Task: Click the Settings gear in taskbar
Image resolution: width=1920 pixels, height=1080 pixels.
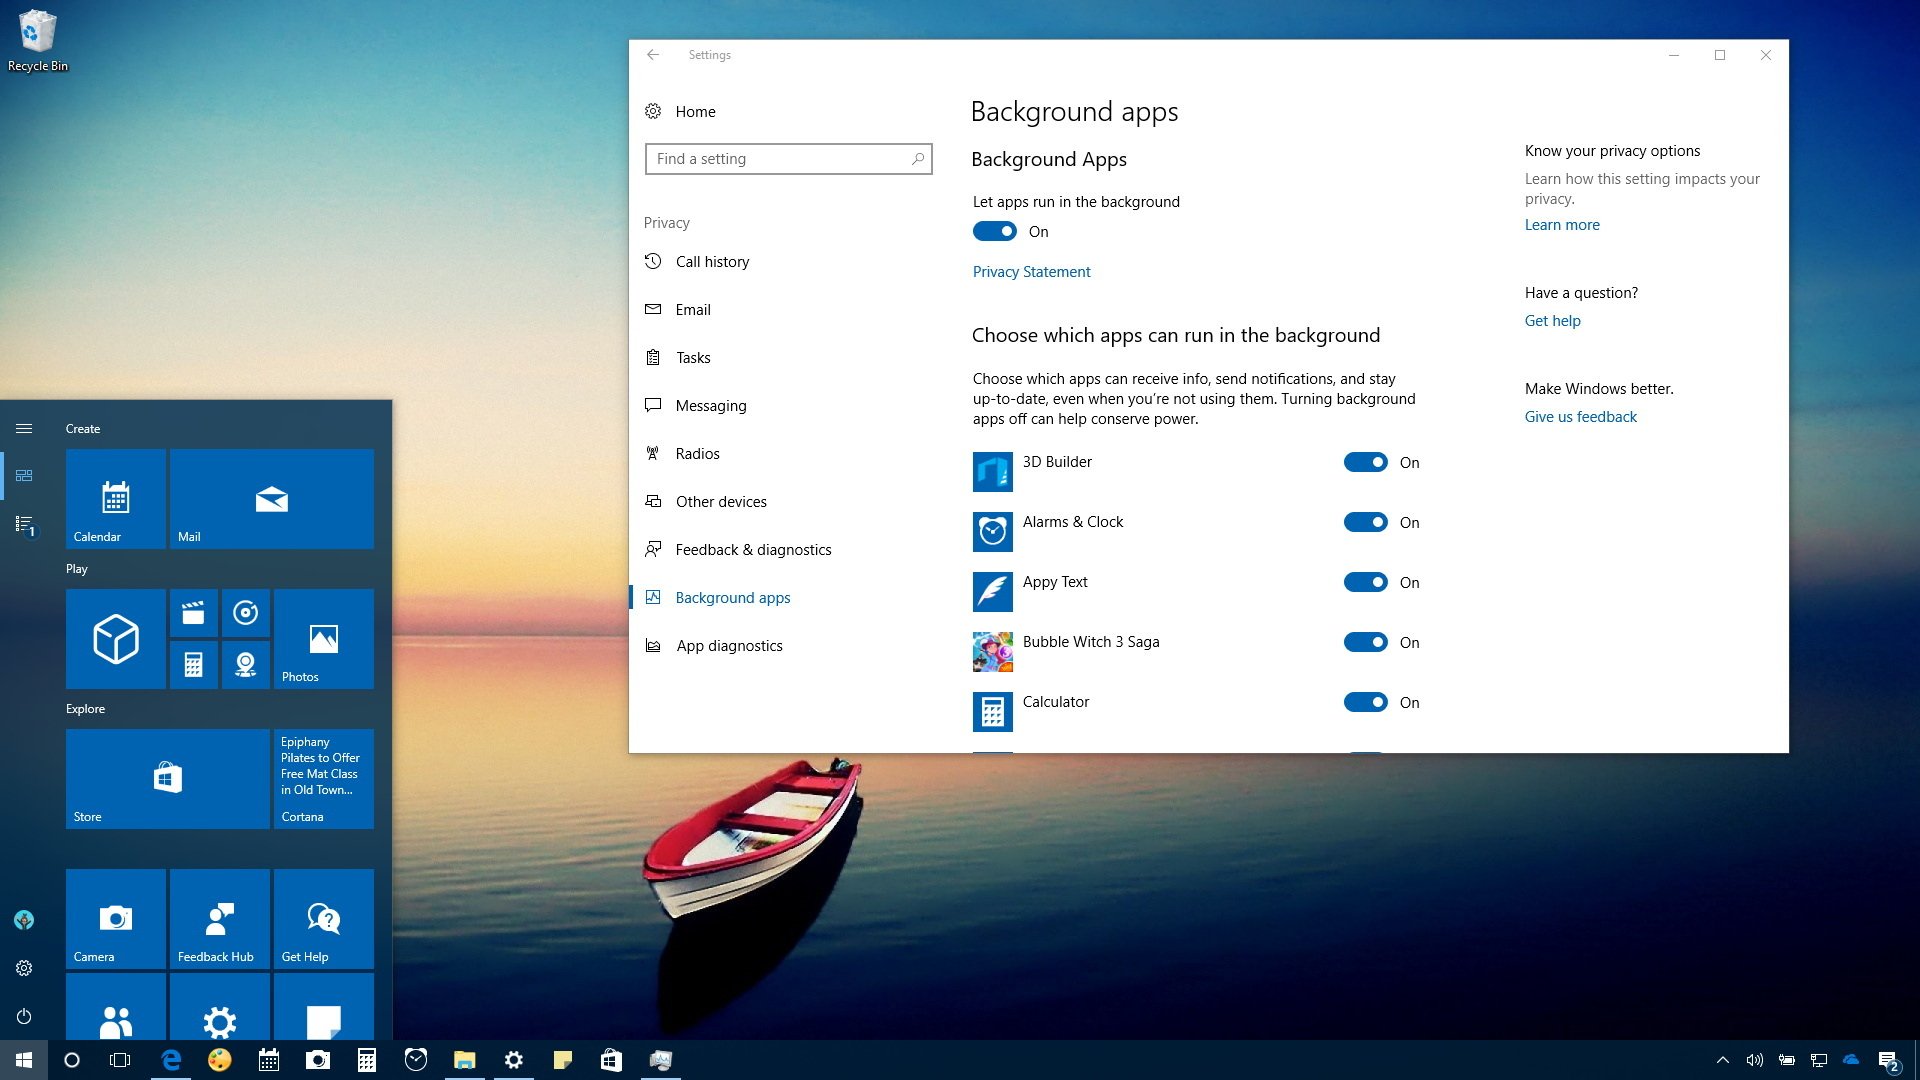Action: pyautogui.click(x=514, y=1059)
